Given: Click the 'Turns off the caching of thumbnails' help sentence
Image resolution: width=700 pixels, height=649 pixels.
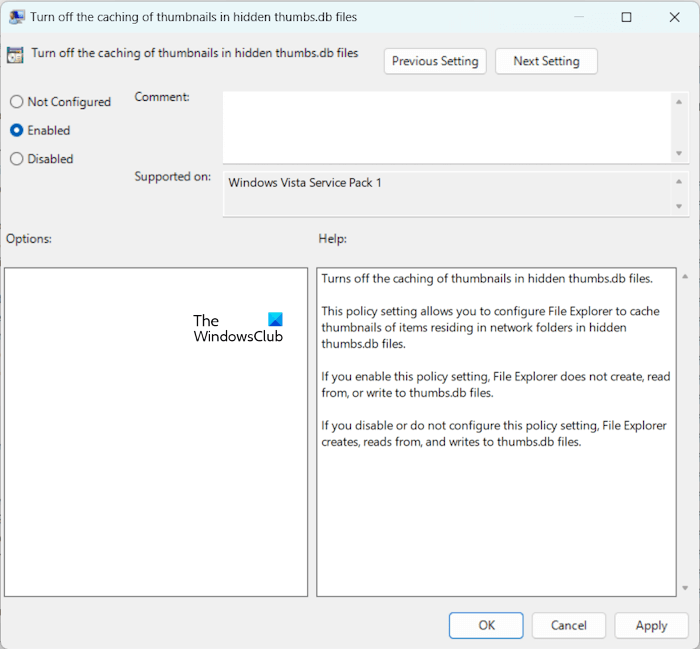Looking at the screenshot, I should coord(487,279).
